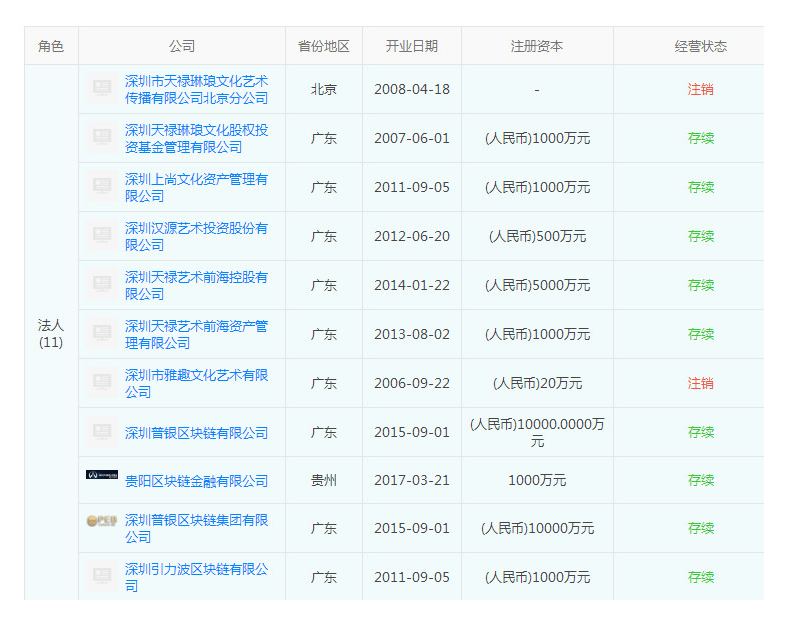798x624 pixels.
Task: Click logo icon beside 深圳普银区块链集团有限公司
Action: coord(101,520)
